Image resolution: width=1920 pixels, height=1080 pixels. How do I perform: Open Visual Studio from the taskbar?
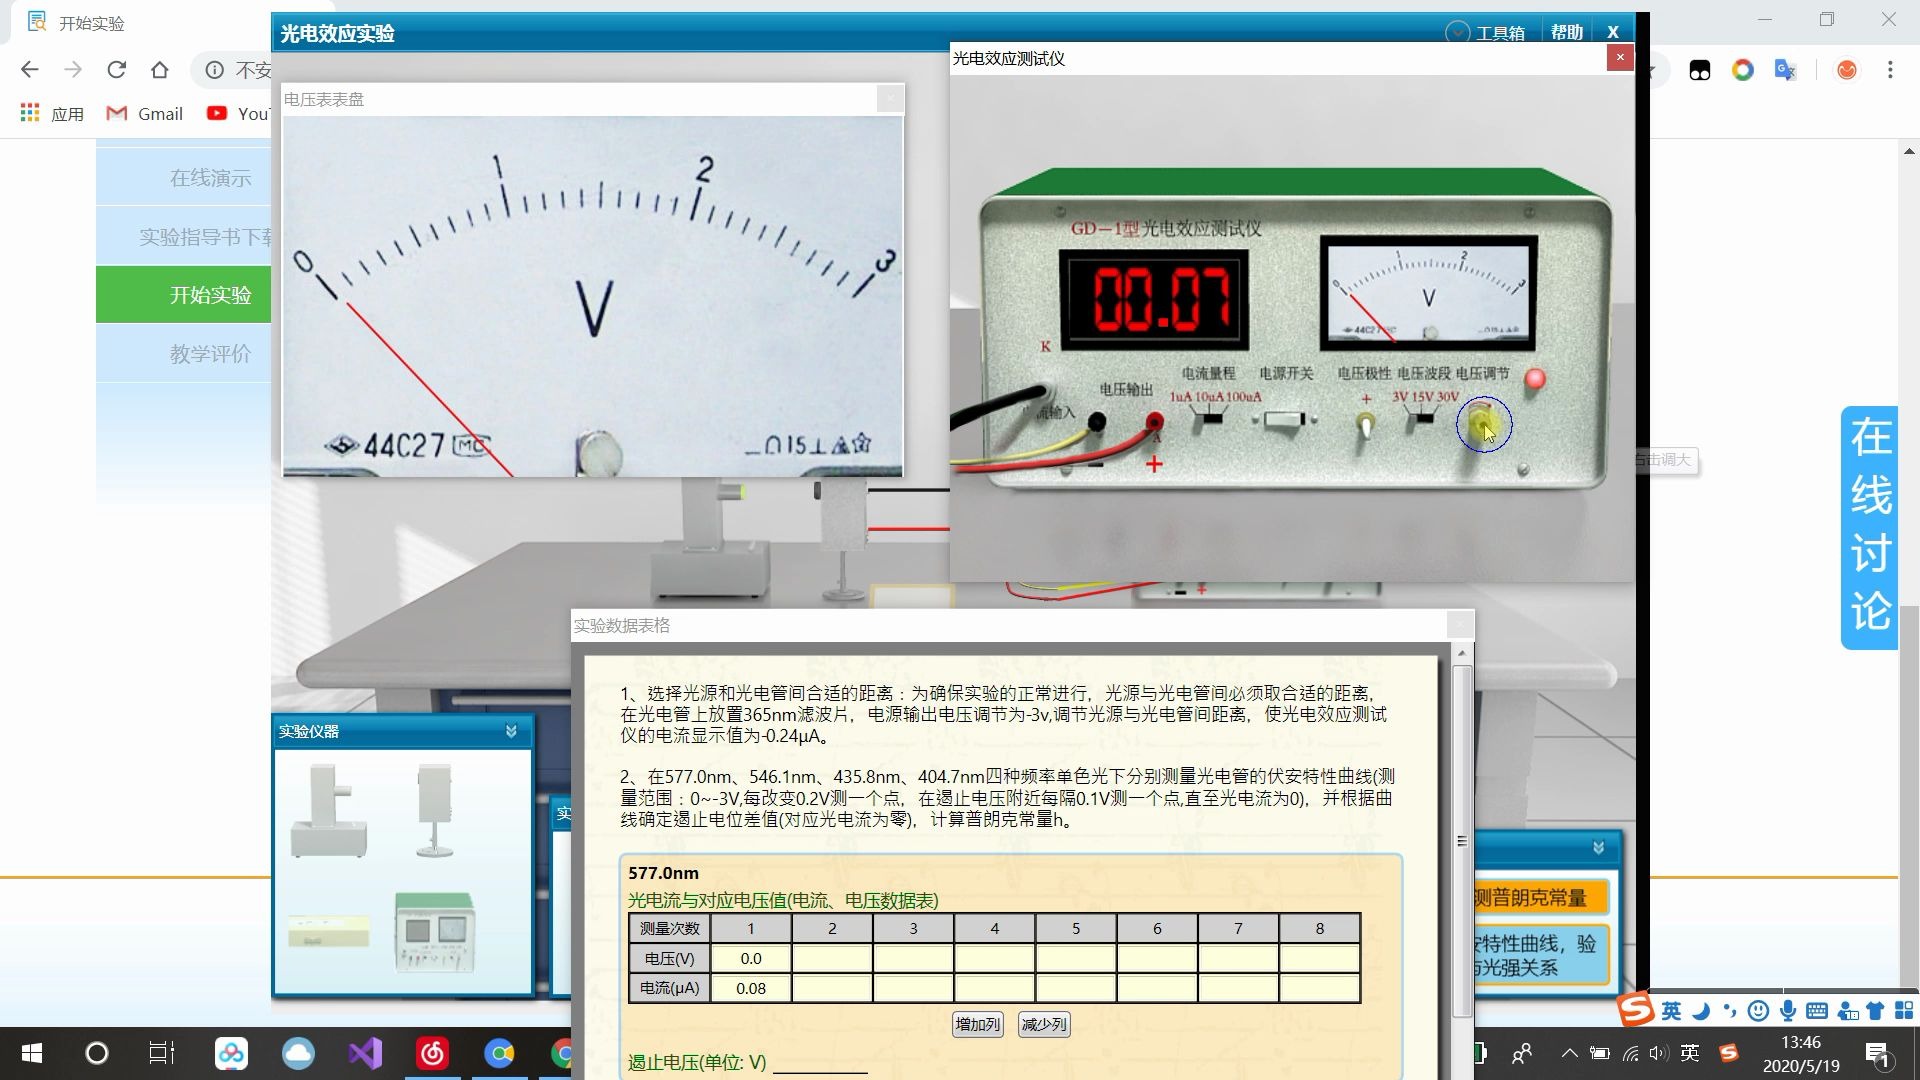365,1053
